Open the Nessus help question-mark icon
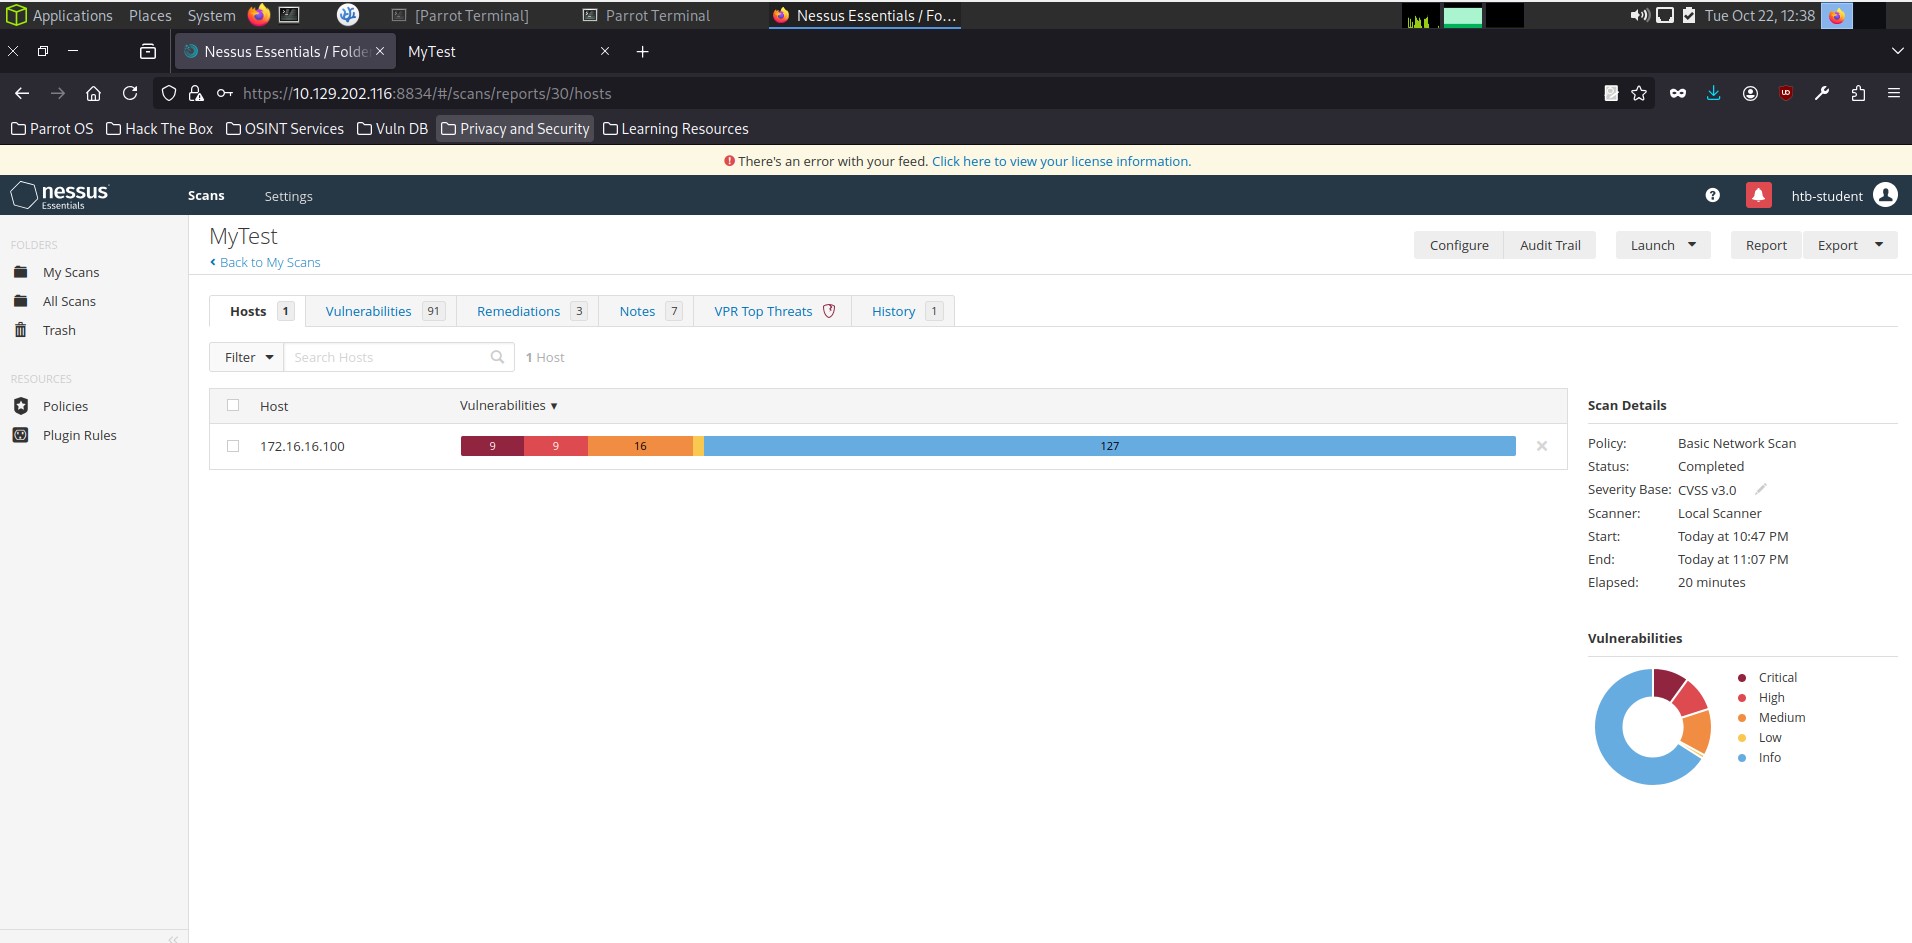This screenshot has height=943, width=1912. point(1712,196)
